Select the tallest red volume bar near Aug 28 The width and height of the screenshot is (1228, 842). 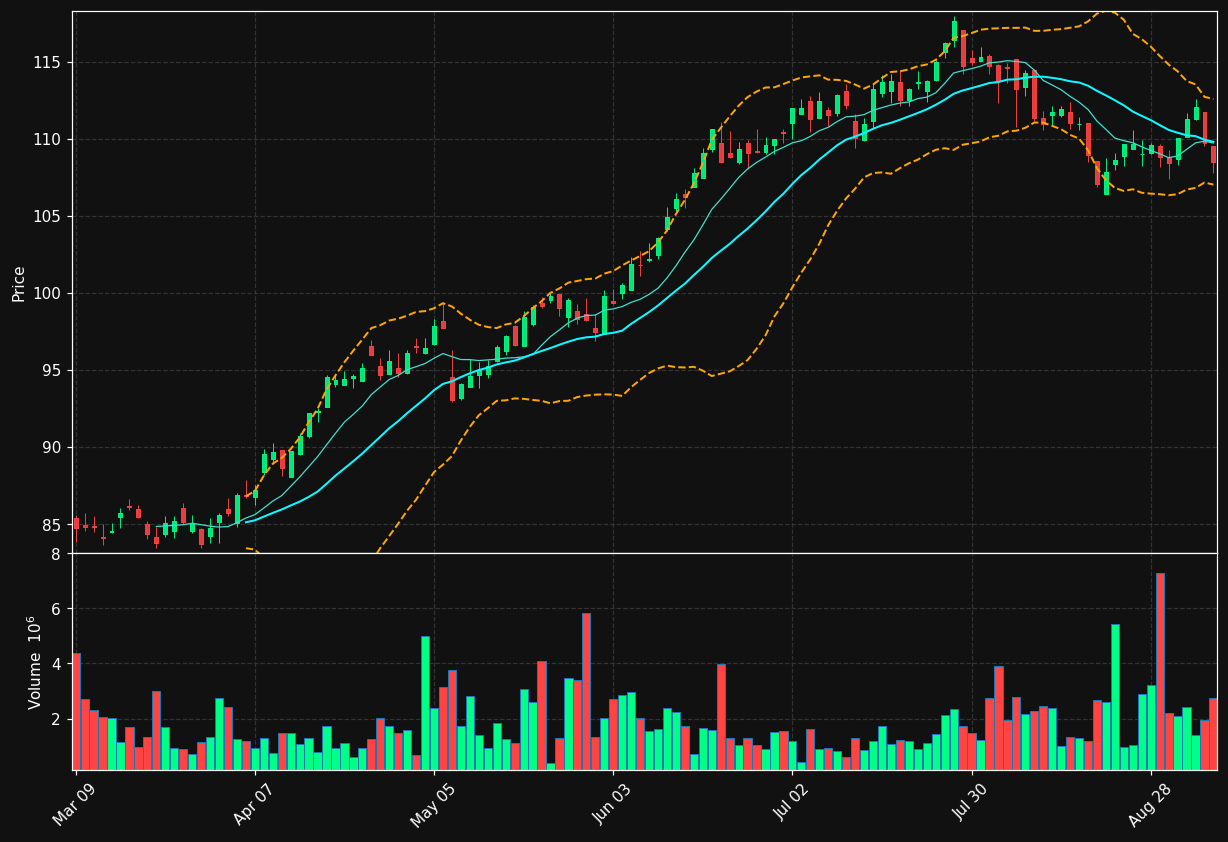pos(1160,671)
